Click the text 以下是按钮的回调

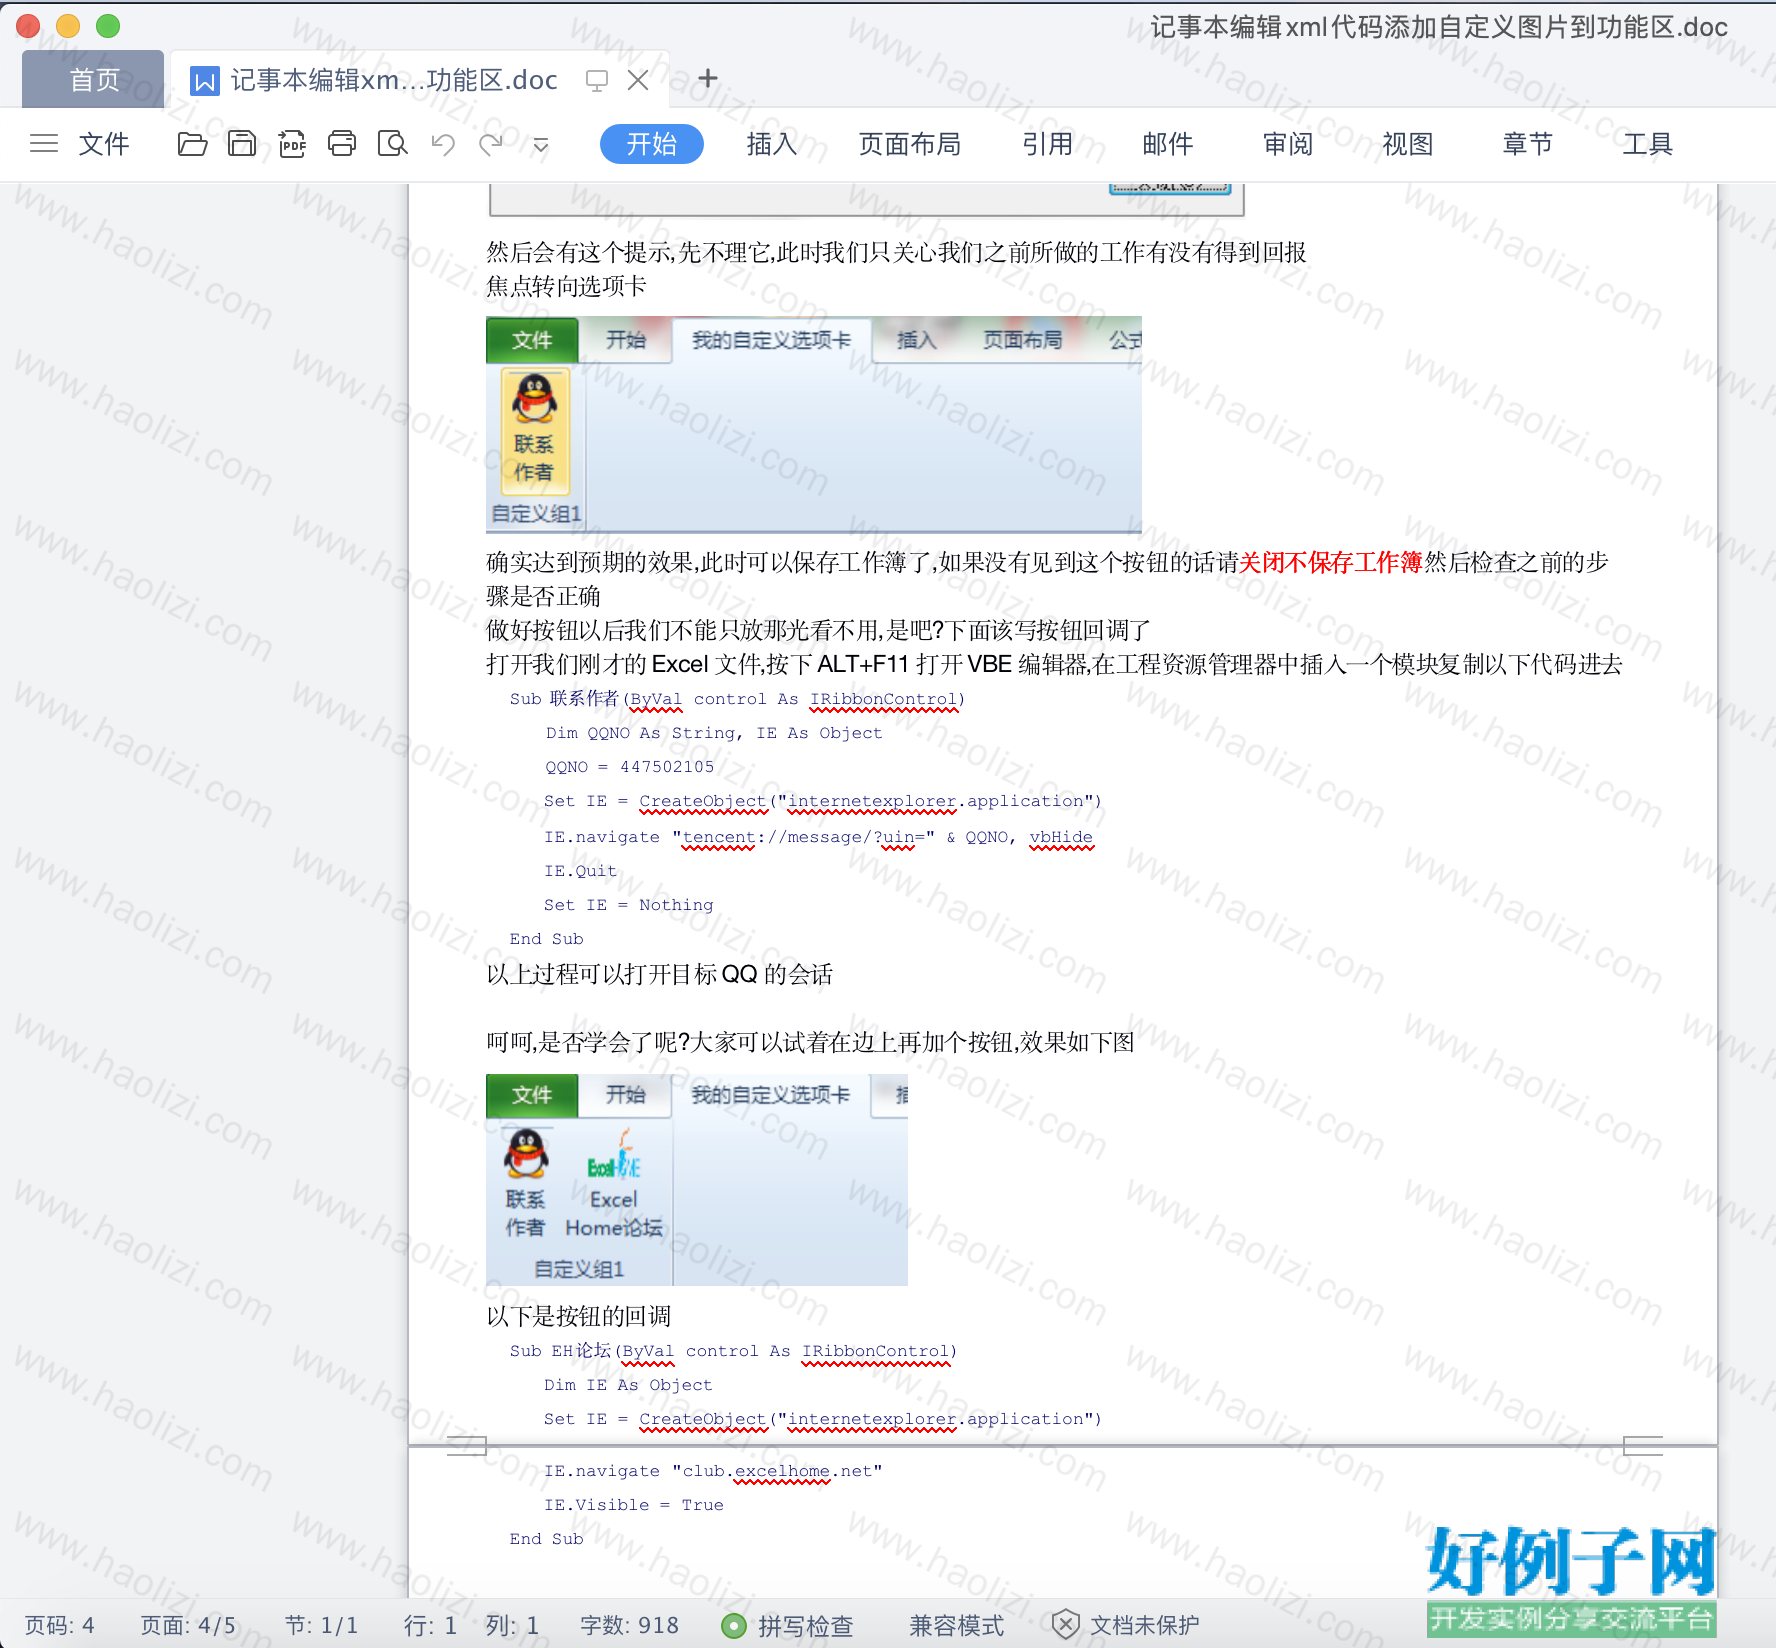tap(578, 1316)
